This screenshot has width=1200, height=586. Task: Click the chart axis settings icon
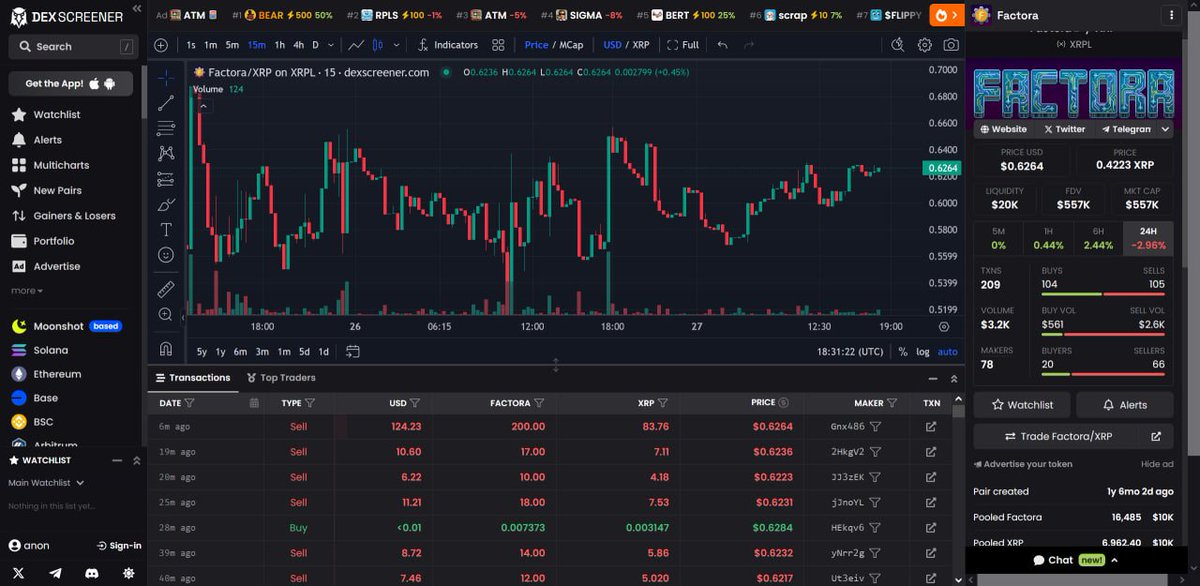944,326
